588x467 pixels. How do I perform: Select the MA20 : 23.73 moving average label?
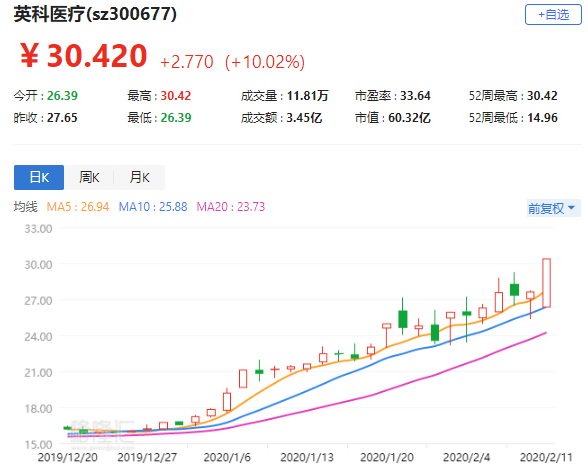click(x=231, y=207)
